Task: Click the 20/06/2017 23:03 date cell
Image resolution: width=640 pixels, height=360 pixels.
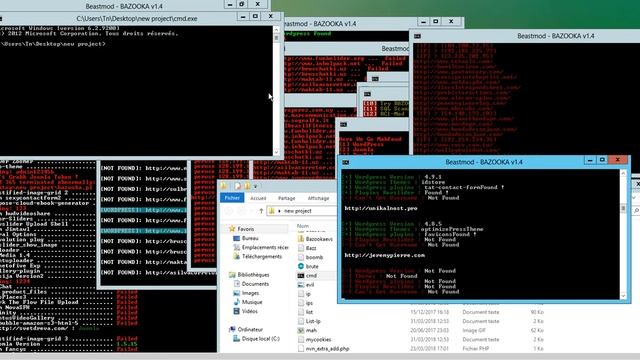Action: (429, 330)
